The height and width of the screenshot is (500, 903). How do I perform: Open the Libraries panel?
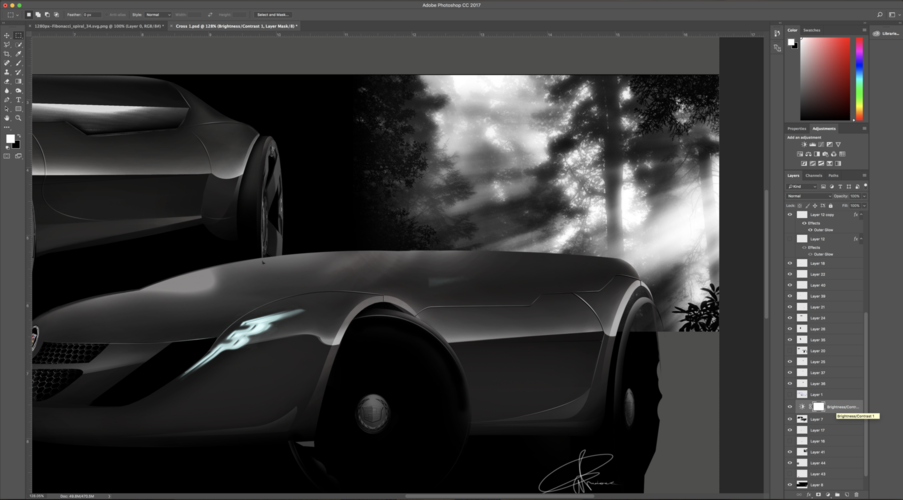point(886,33)
